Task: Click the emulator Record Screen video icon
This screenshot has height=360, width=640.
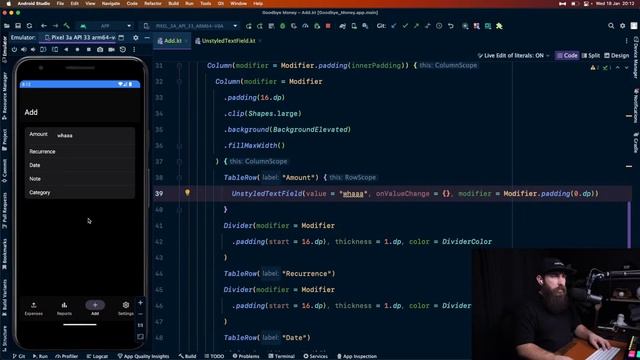Action: 111,49
